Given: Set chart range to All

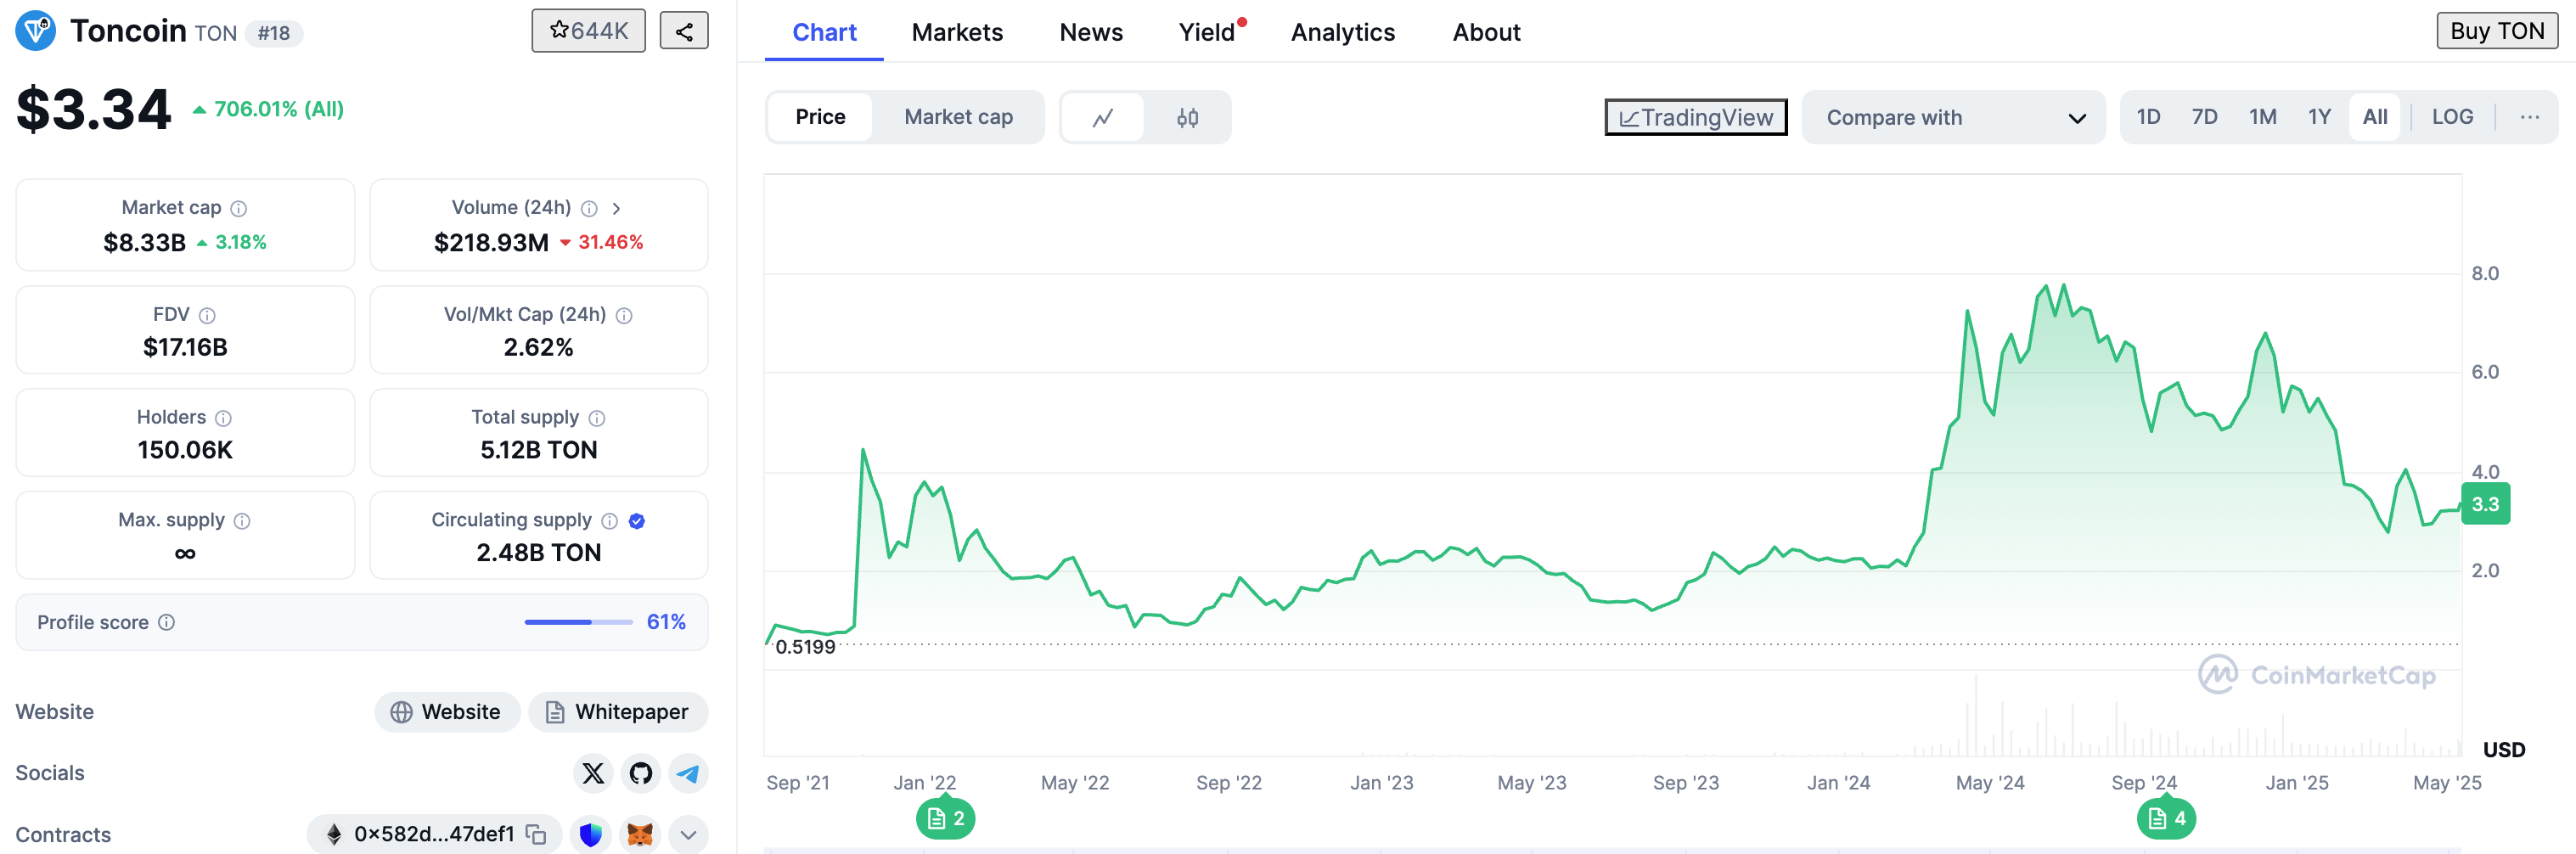Looking at the screenshot, I should (2375, 117).
